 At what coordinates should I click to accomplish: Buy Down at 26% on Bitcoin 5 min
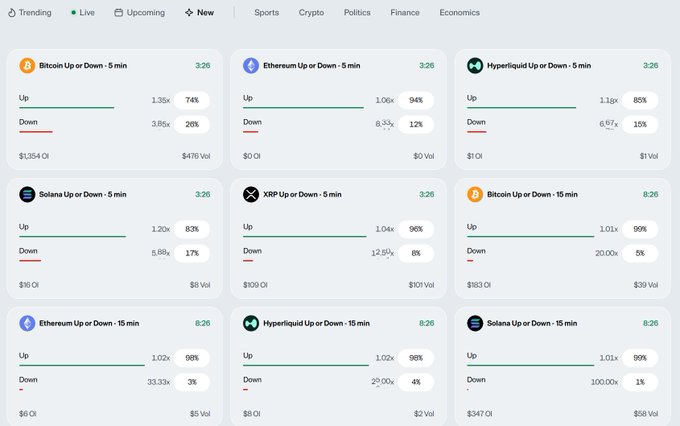point(192,124)
